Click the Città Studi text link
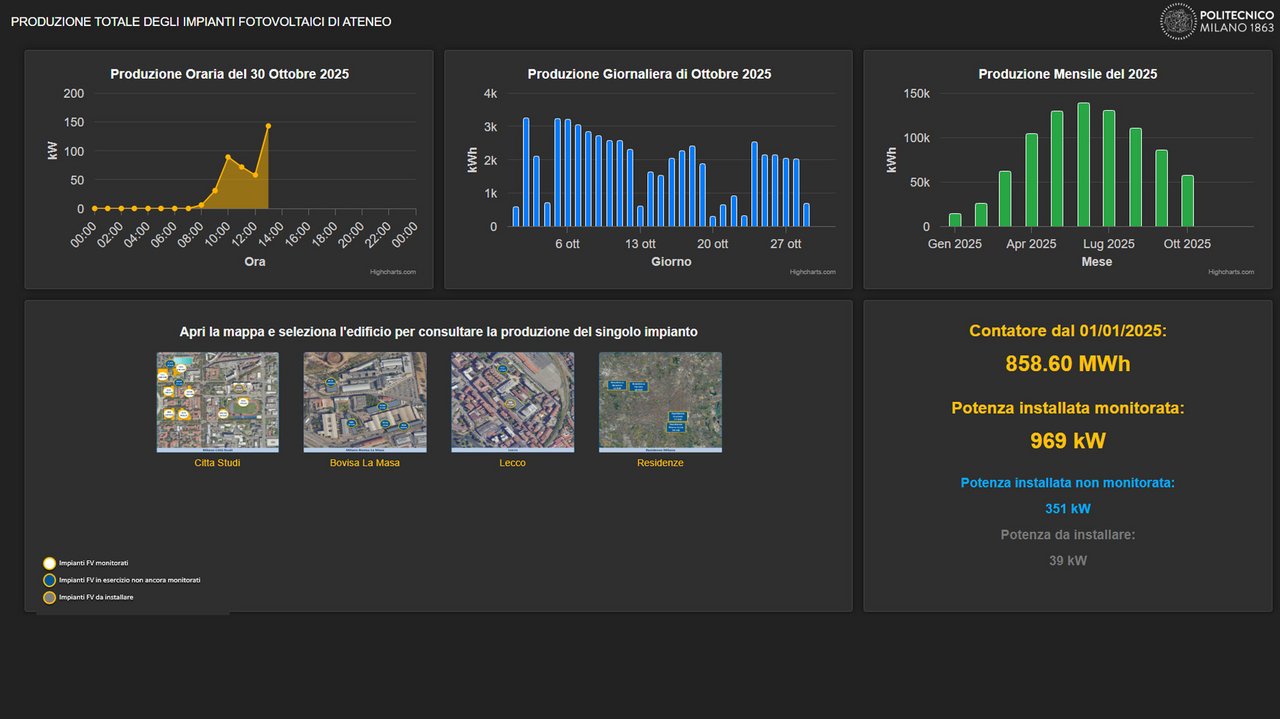The width and height of the screenshot is (1280, 719). click(217, 463)
